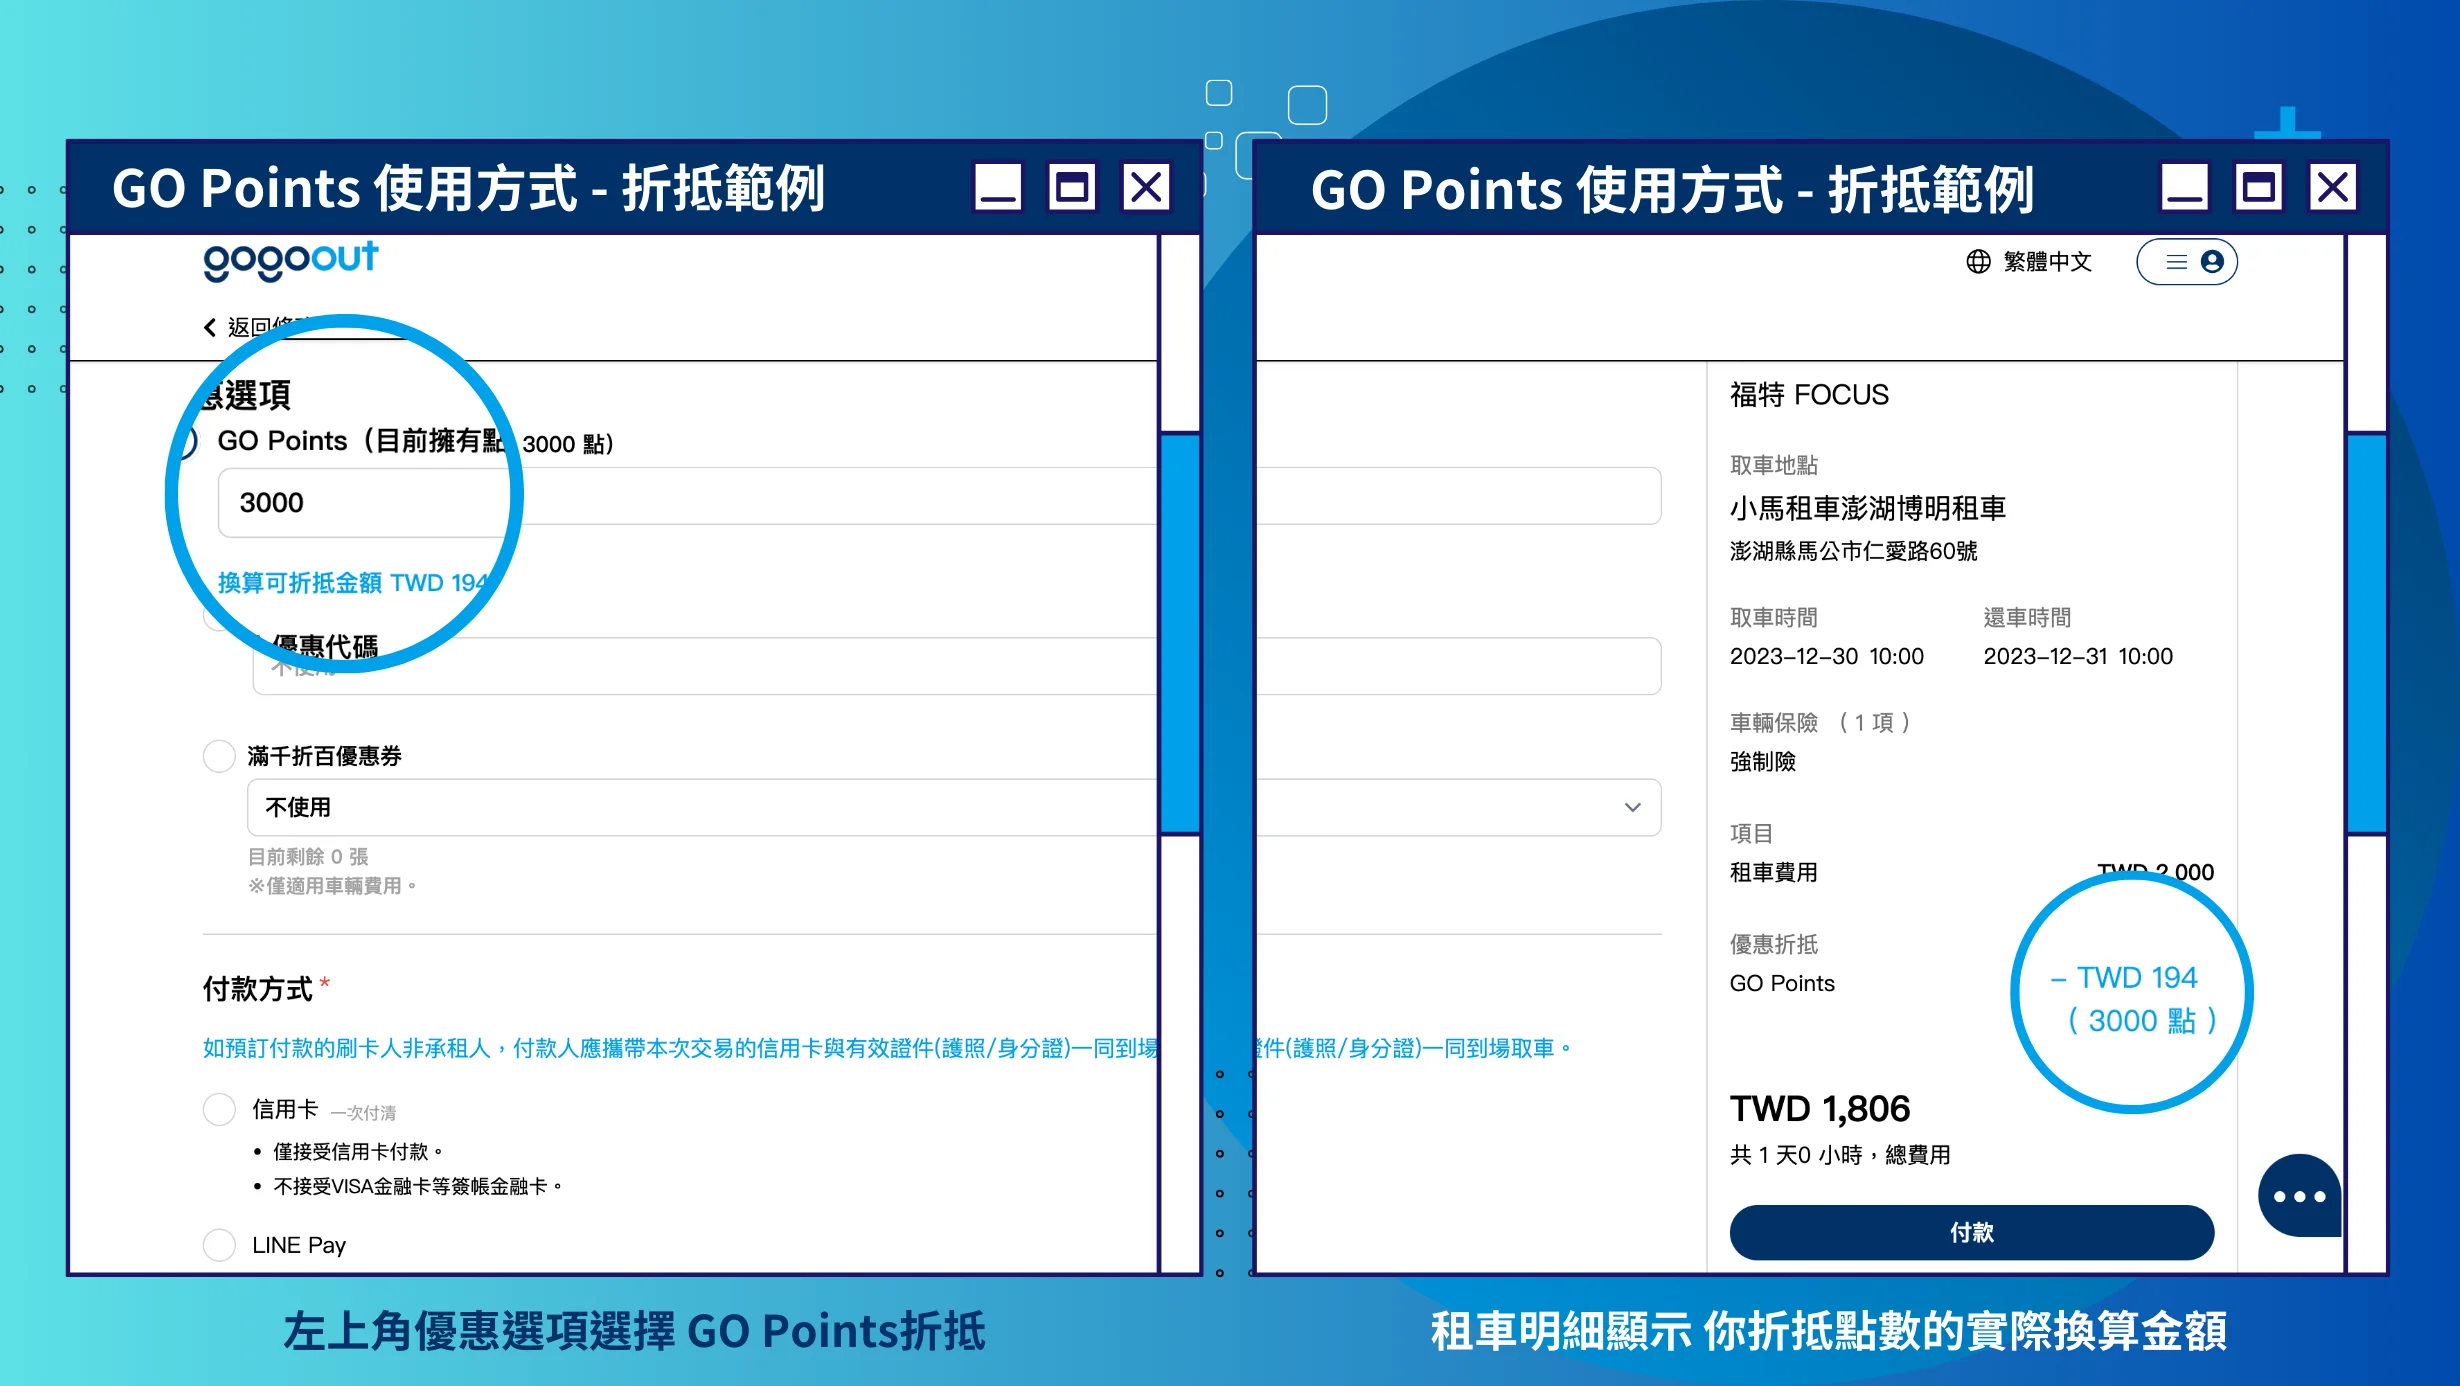Minimize the right GO Points window
The image size is (2460, 1386).
[x=2184, y=187]
